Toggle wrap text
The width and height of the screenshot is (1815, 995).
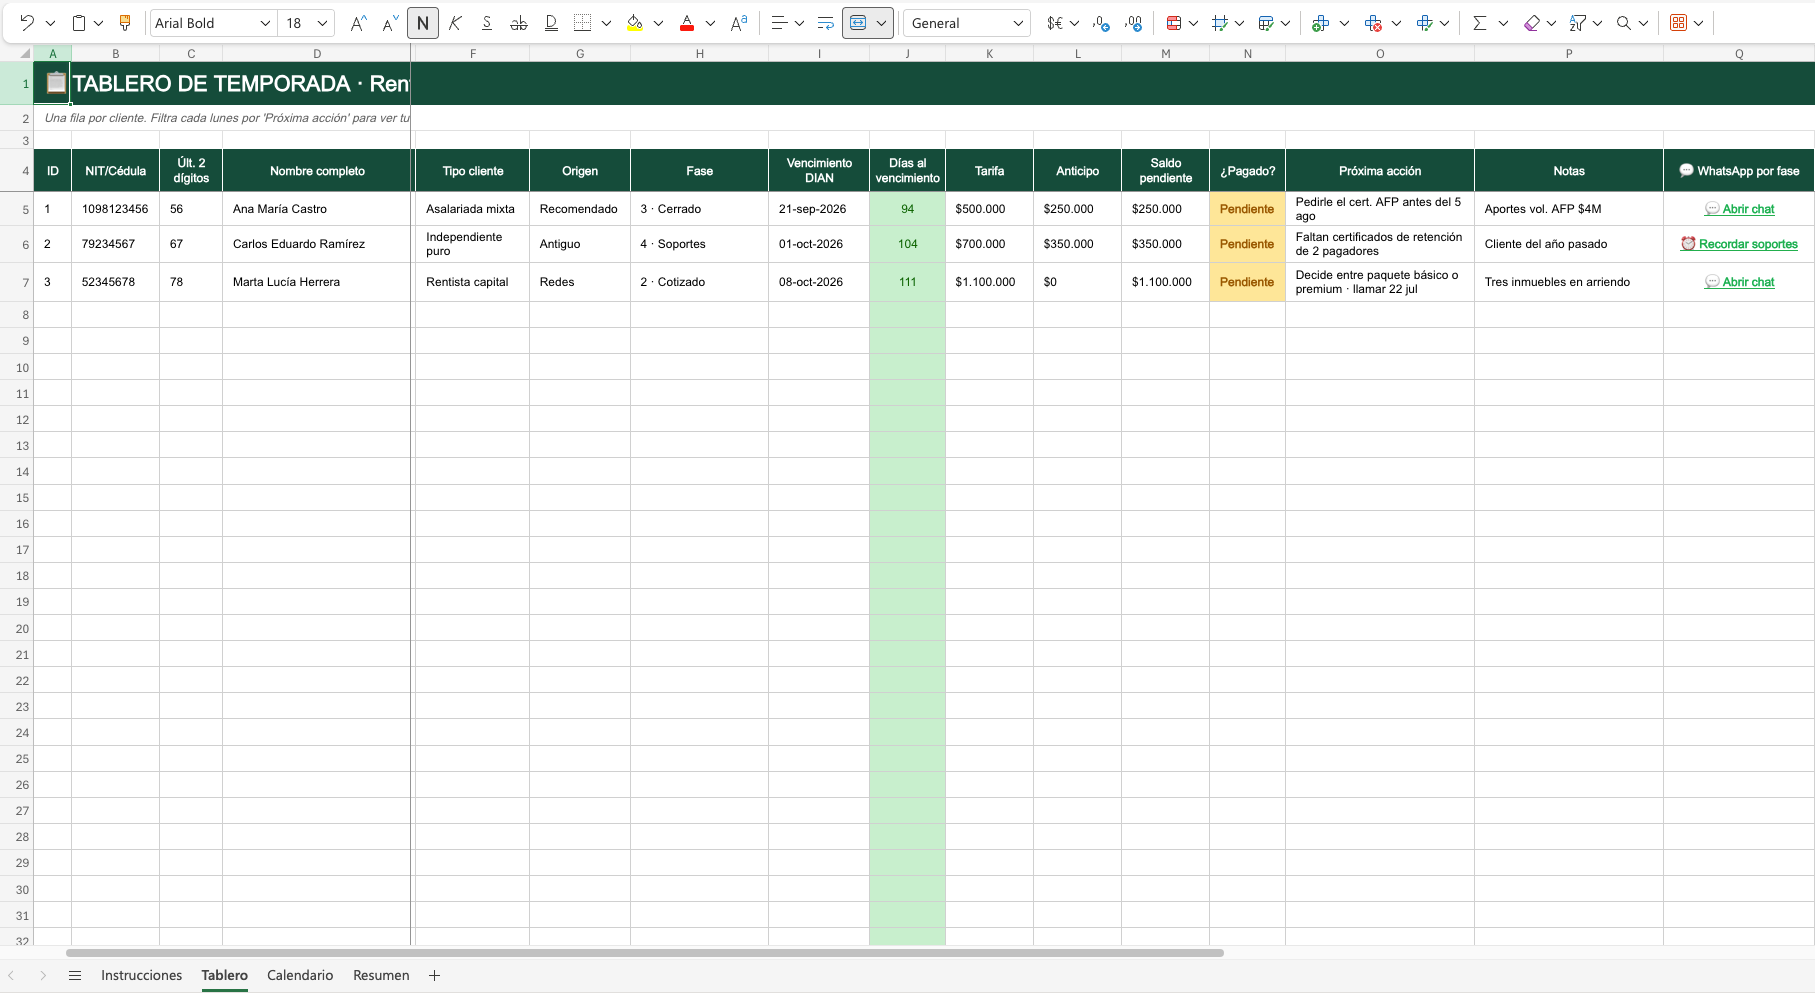click(826, 23)
